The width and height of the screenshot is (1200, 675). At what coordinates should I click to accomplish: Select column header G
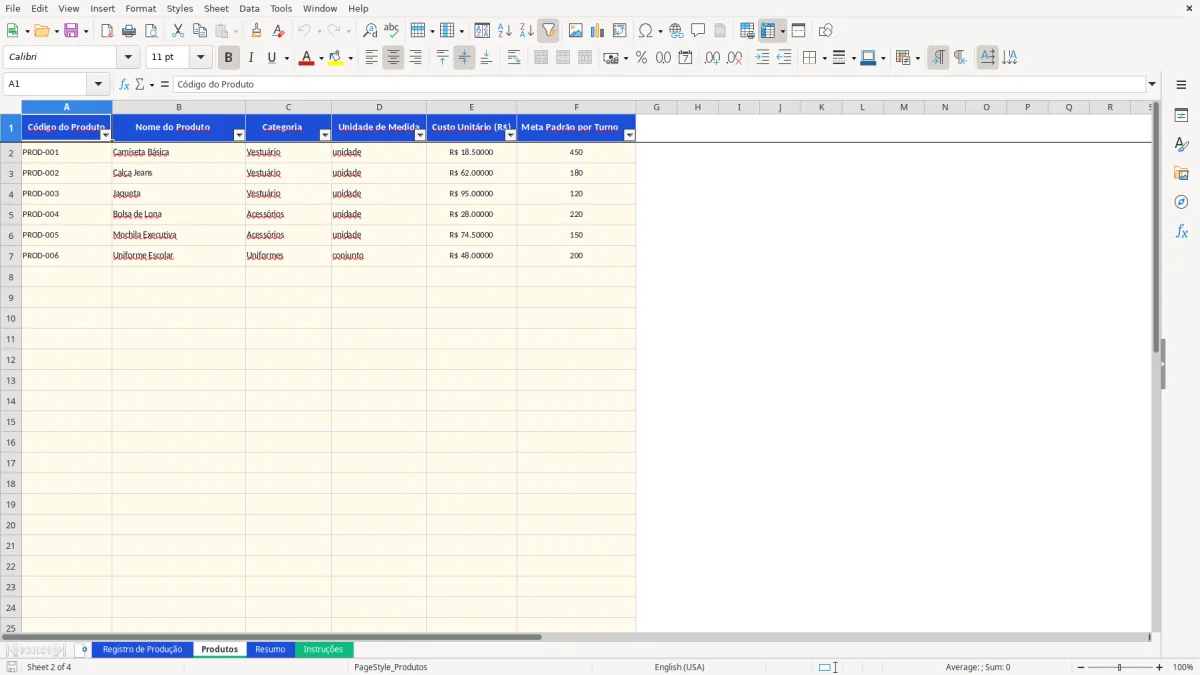click(x=656, y=107)
